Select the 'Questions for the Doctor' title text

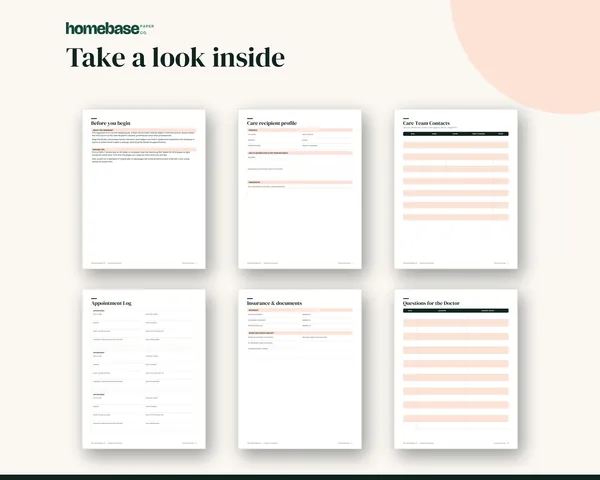431,303
